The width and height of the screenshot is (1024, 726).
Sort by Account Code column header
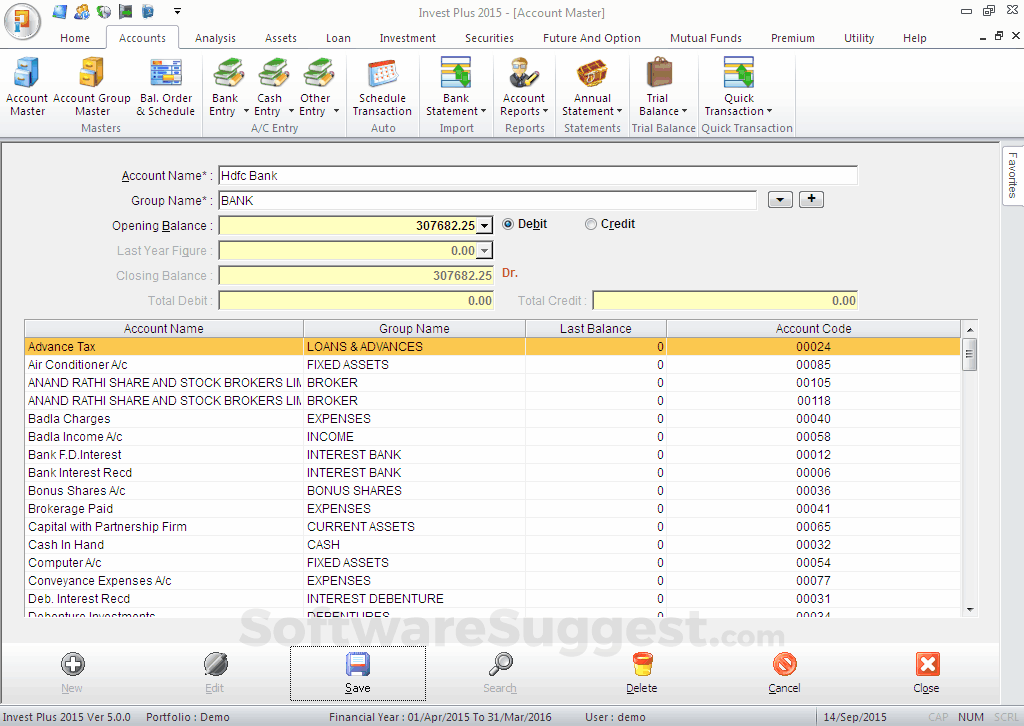click(x=814, y=328)
